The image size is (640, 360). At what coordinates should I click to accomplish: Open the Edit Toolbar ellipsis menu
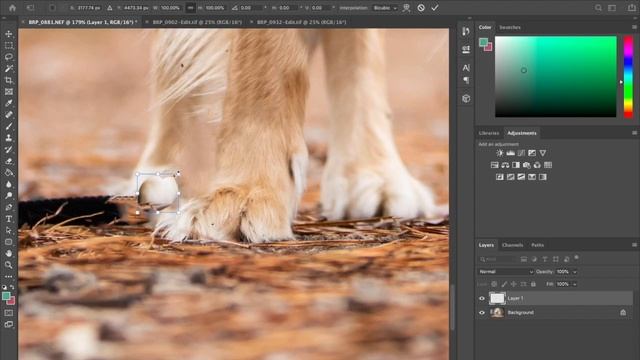(x=9, y=276)
